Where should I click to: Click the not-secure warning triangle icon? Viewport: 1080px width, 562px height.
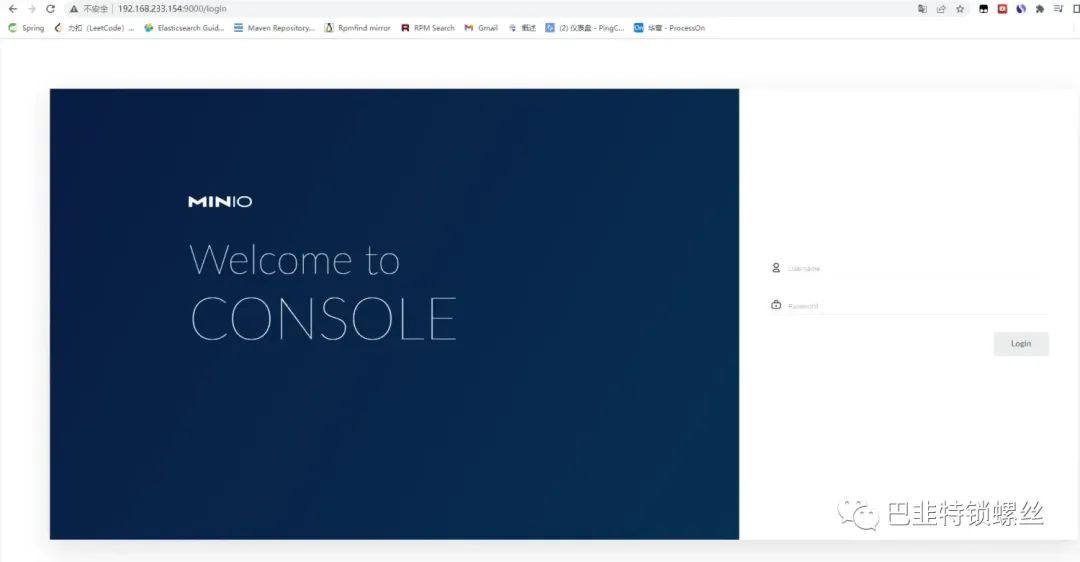74,9
